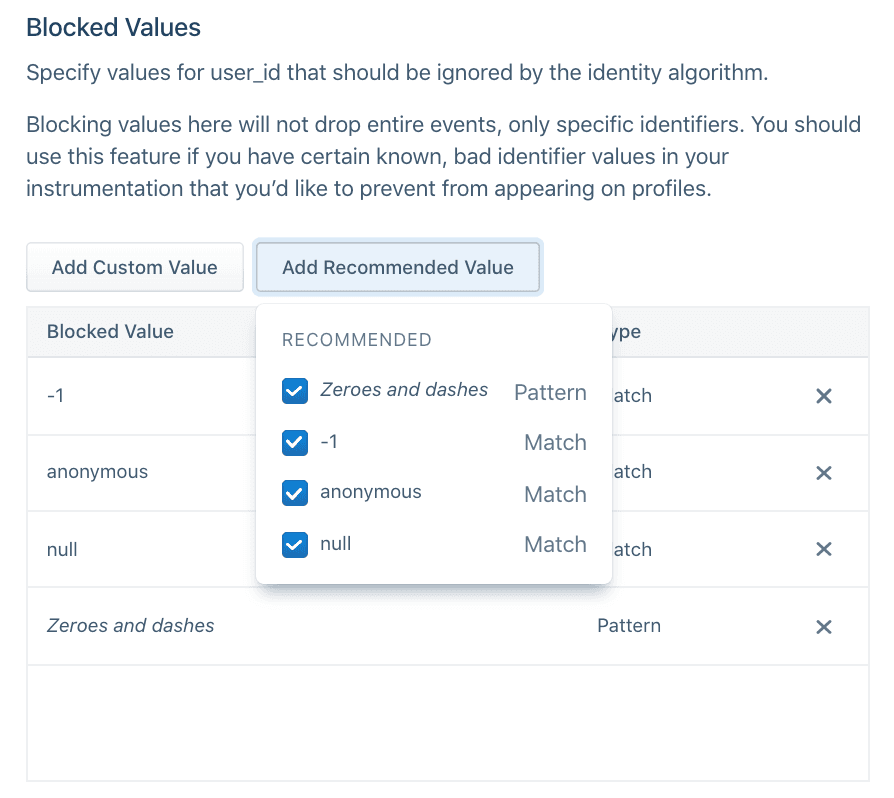Select the "Zeroes and dashes" table row
The image size is (894, 798).
130,626
